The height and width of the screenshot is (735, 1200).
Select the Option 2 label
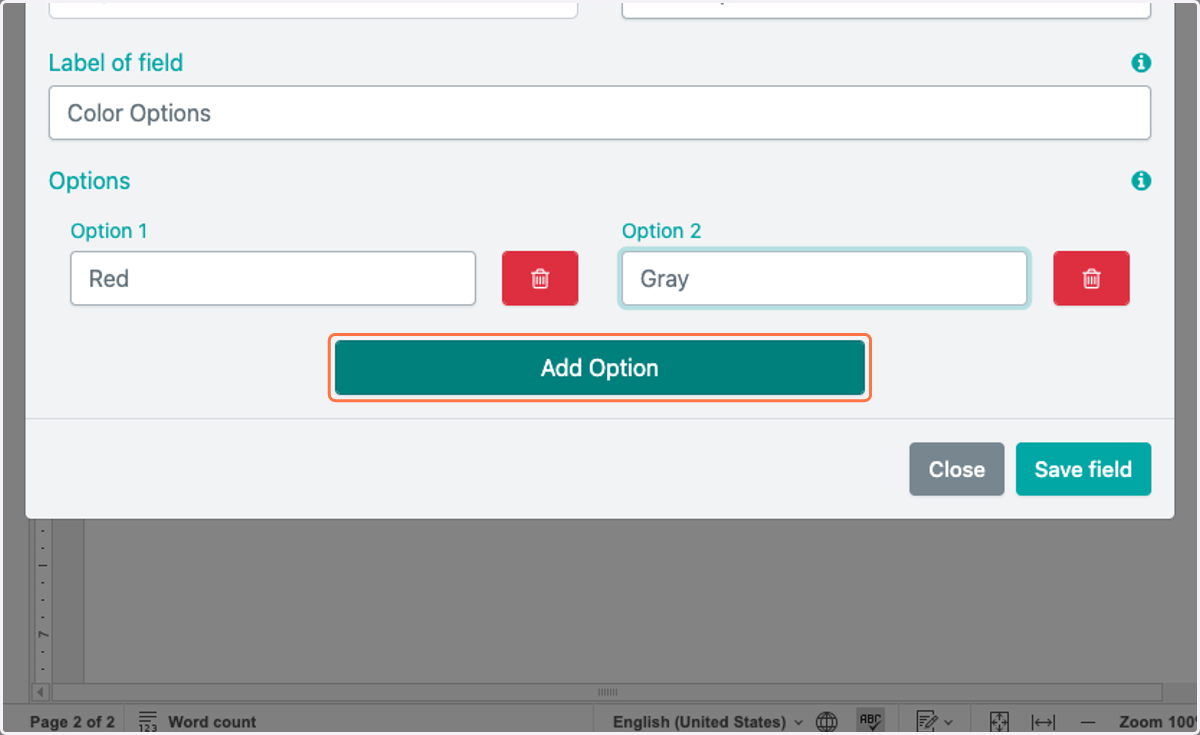click(x=661, y=231)
